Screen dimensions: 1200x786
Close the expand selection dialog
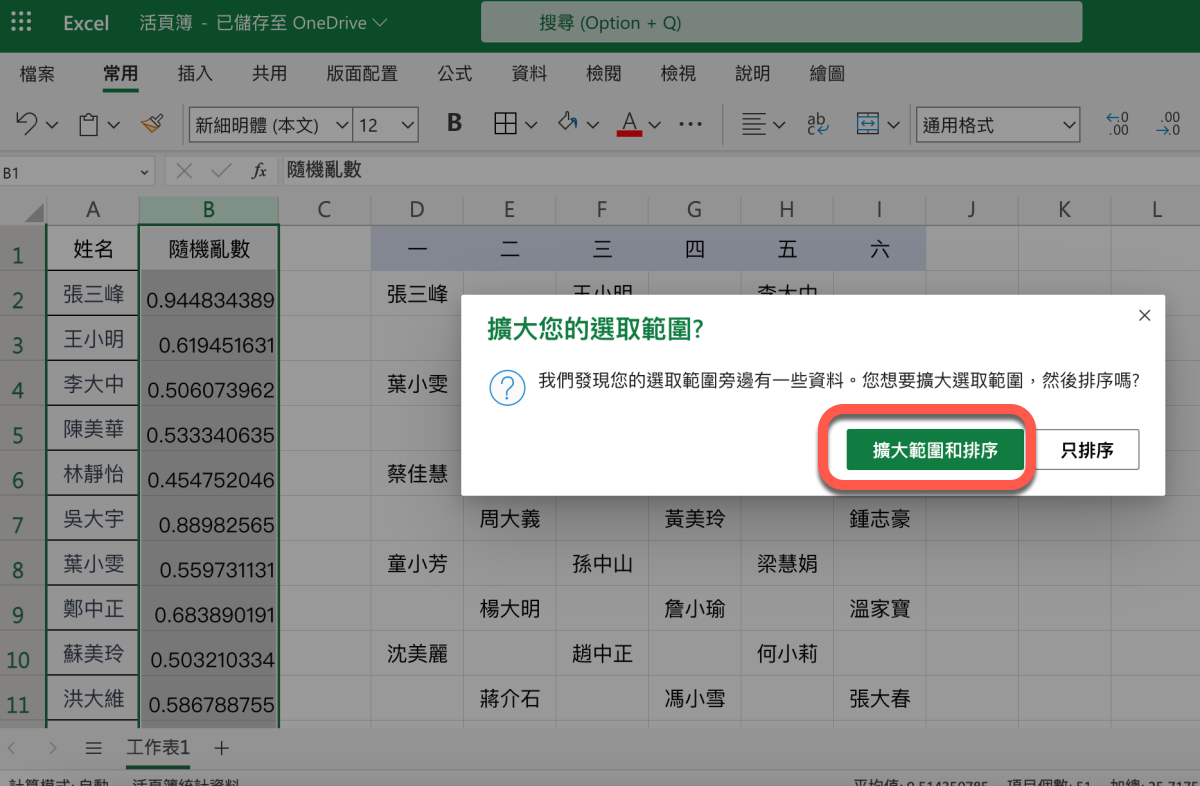tap(1145, 316)
